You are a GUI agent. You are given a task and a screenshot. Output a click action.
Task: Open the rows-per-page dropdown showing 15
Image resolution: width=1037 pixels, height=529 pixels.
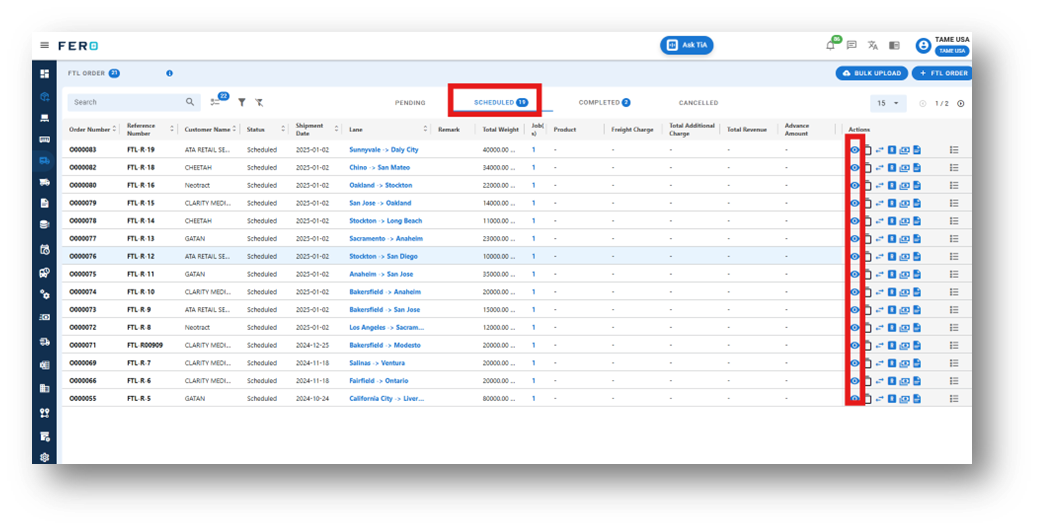point(887,103)
